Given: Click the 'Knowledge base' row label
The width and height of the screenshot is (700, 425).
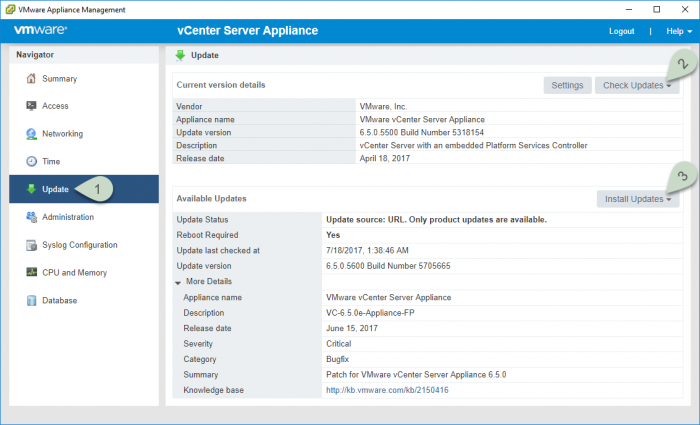Looking at the screenshot, I should (213, 390).
